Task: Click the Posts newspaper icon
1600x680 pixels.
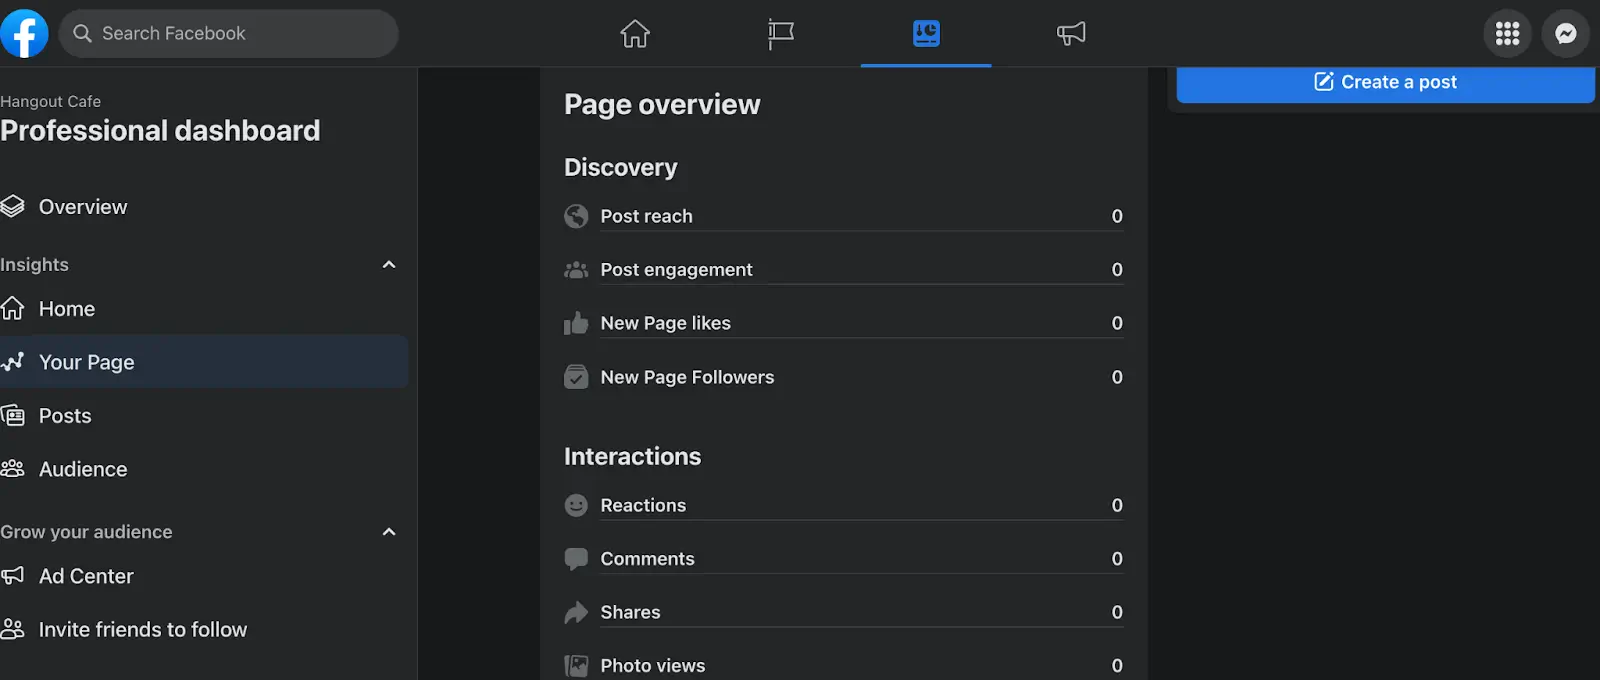Action: 12,416
